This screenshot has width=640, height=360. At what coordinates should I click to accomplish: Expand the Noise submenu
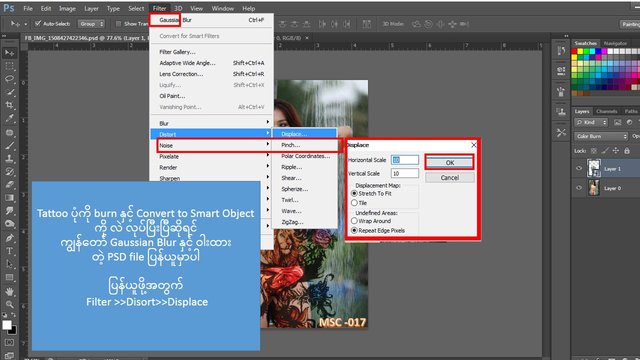(211, 145)
